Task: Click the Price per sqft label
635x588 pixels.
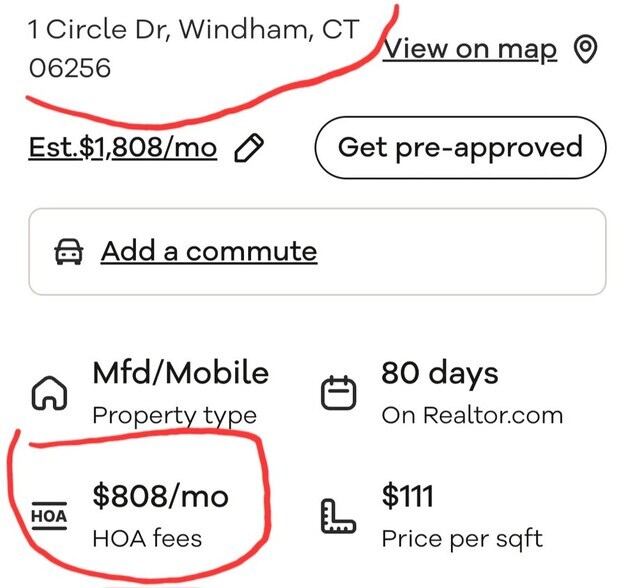Action: [x=462, y=538]
